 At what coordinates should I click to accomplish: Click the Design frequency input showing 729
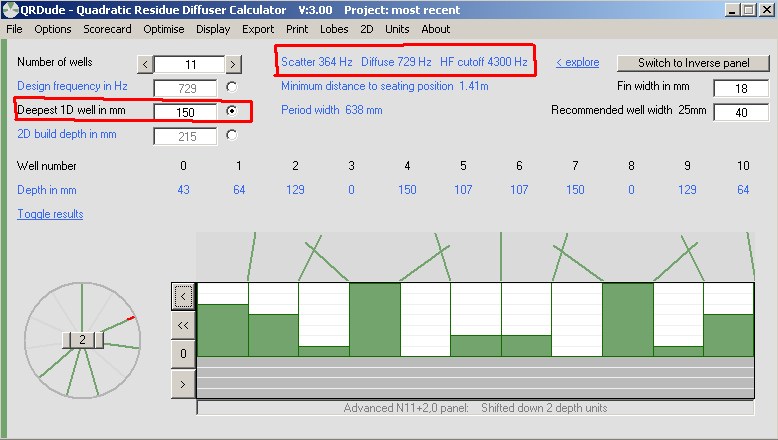click(x=186, y=88)
